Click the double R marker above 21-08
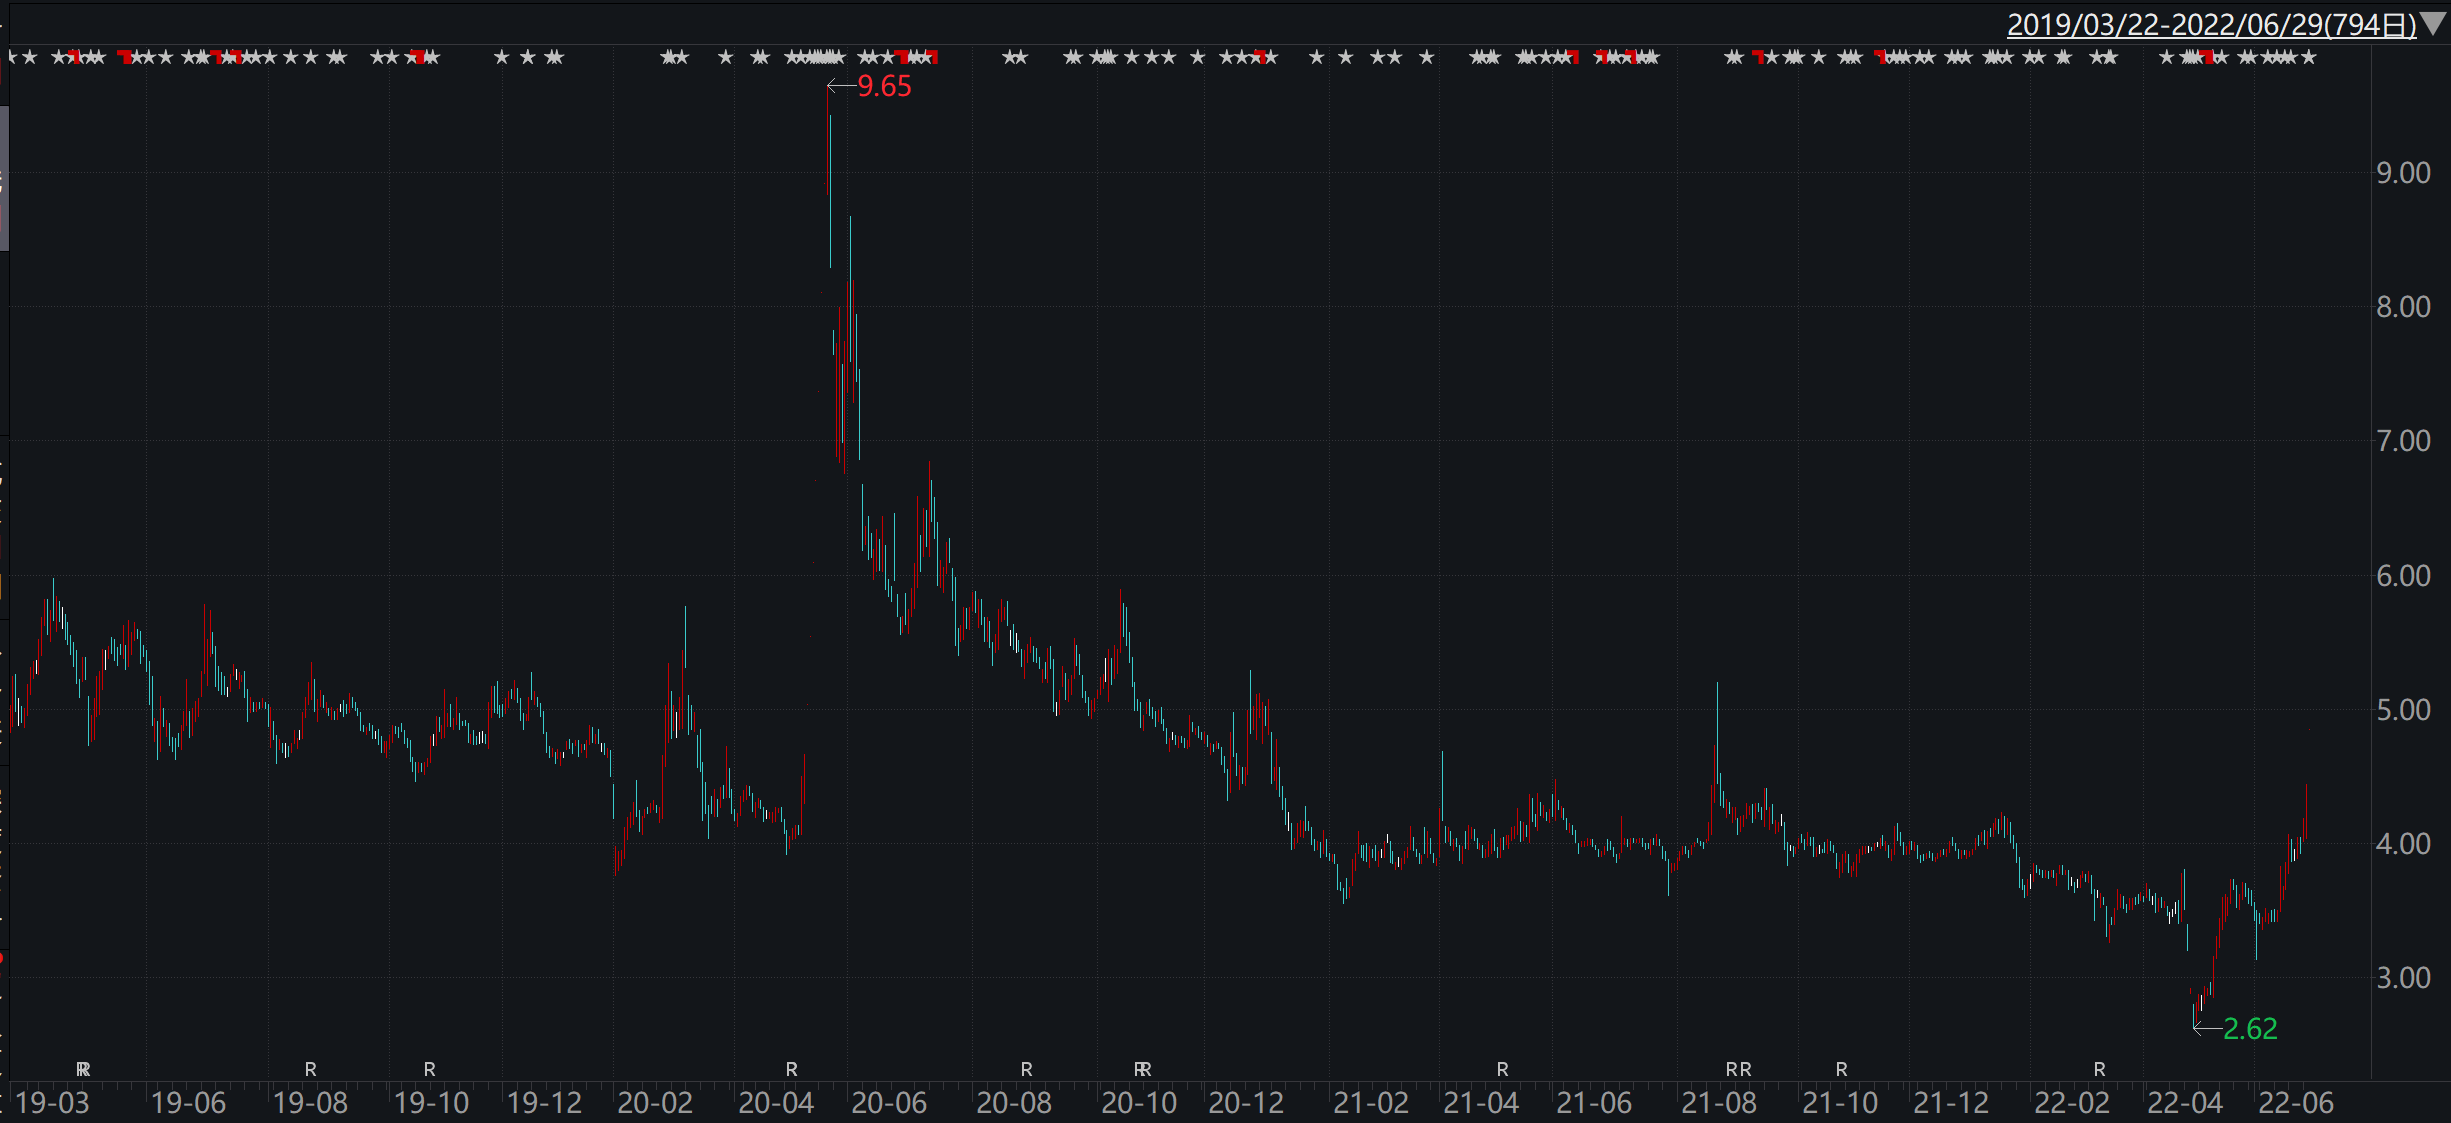The height and width of the screenshot is (1123, 2451). pyautogui.click(x=1739, y=1069)
